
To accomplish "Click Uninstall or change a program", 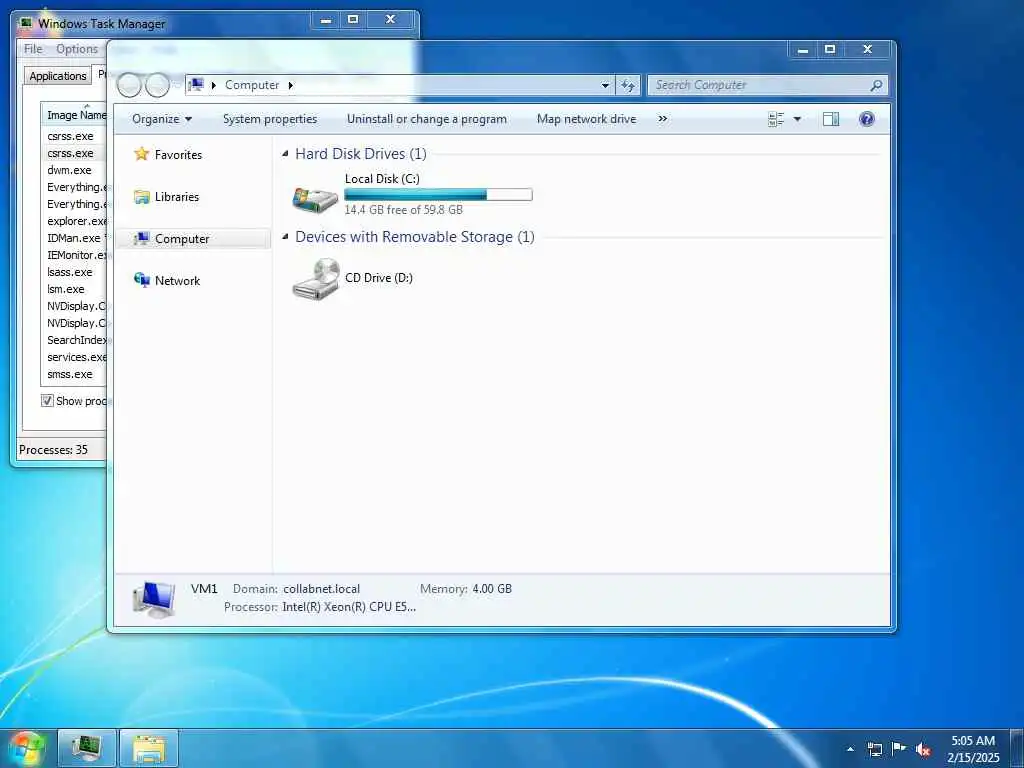I will click(426, 119).
